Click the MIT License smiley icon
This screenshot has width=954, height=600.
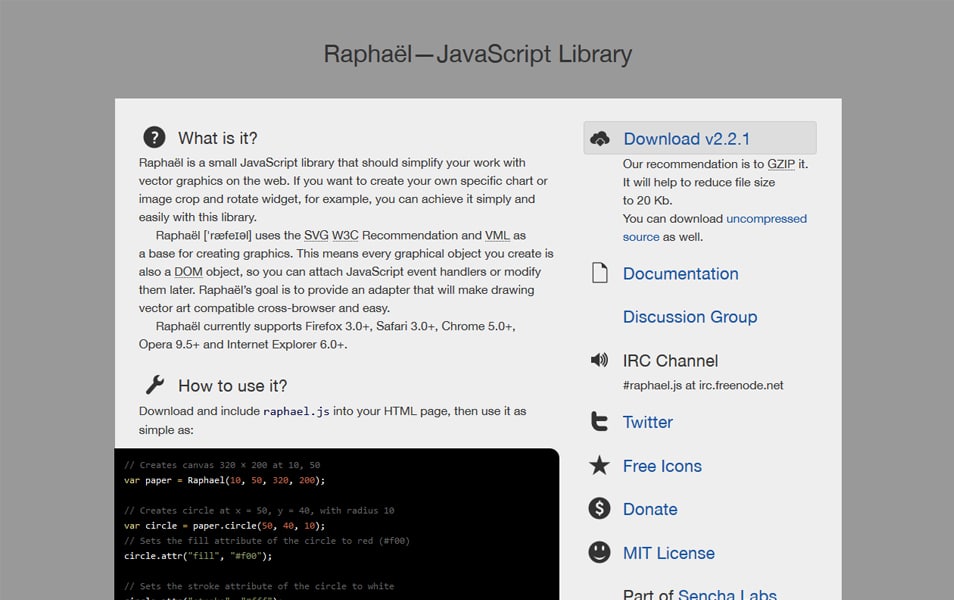[x=599, y=552]
